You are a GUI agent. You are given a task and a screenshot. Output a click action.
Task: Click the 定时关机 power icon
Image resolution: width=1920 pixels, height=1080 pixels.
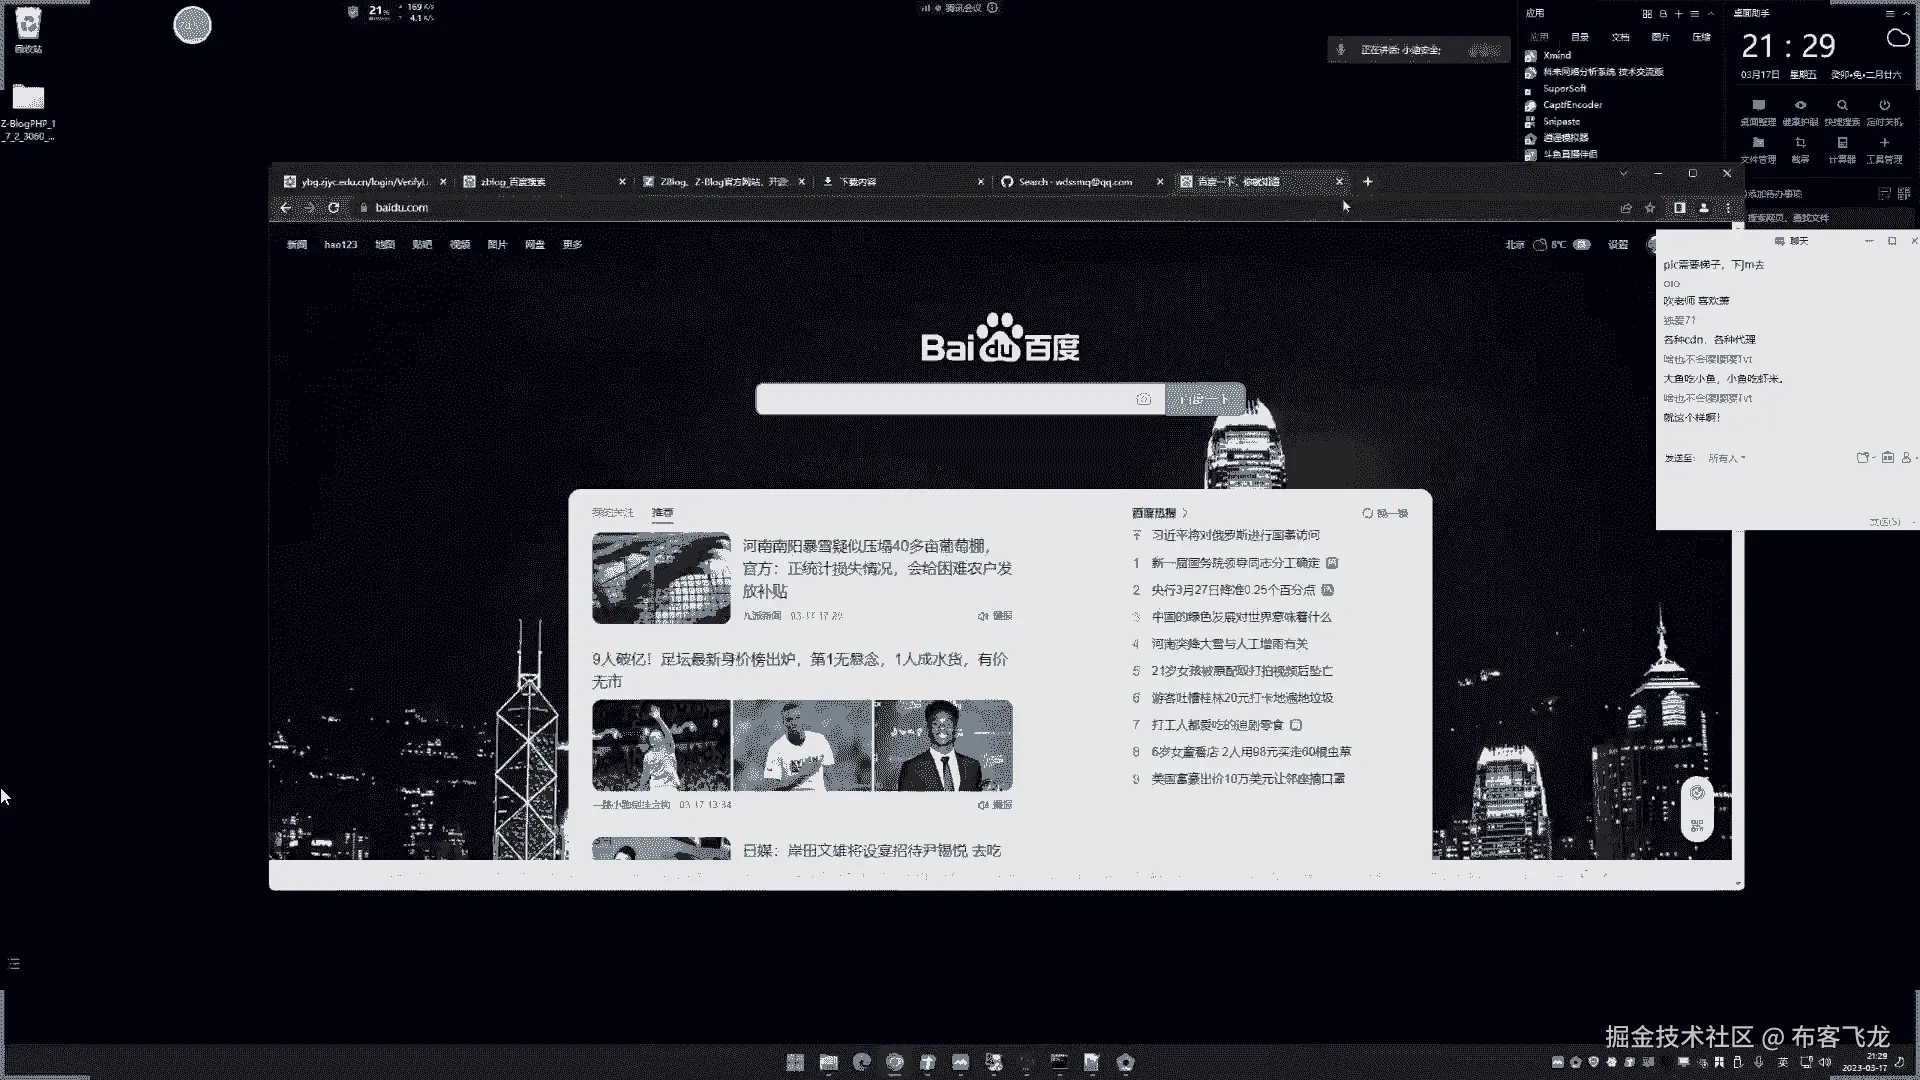click(1884, 106)
